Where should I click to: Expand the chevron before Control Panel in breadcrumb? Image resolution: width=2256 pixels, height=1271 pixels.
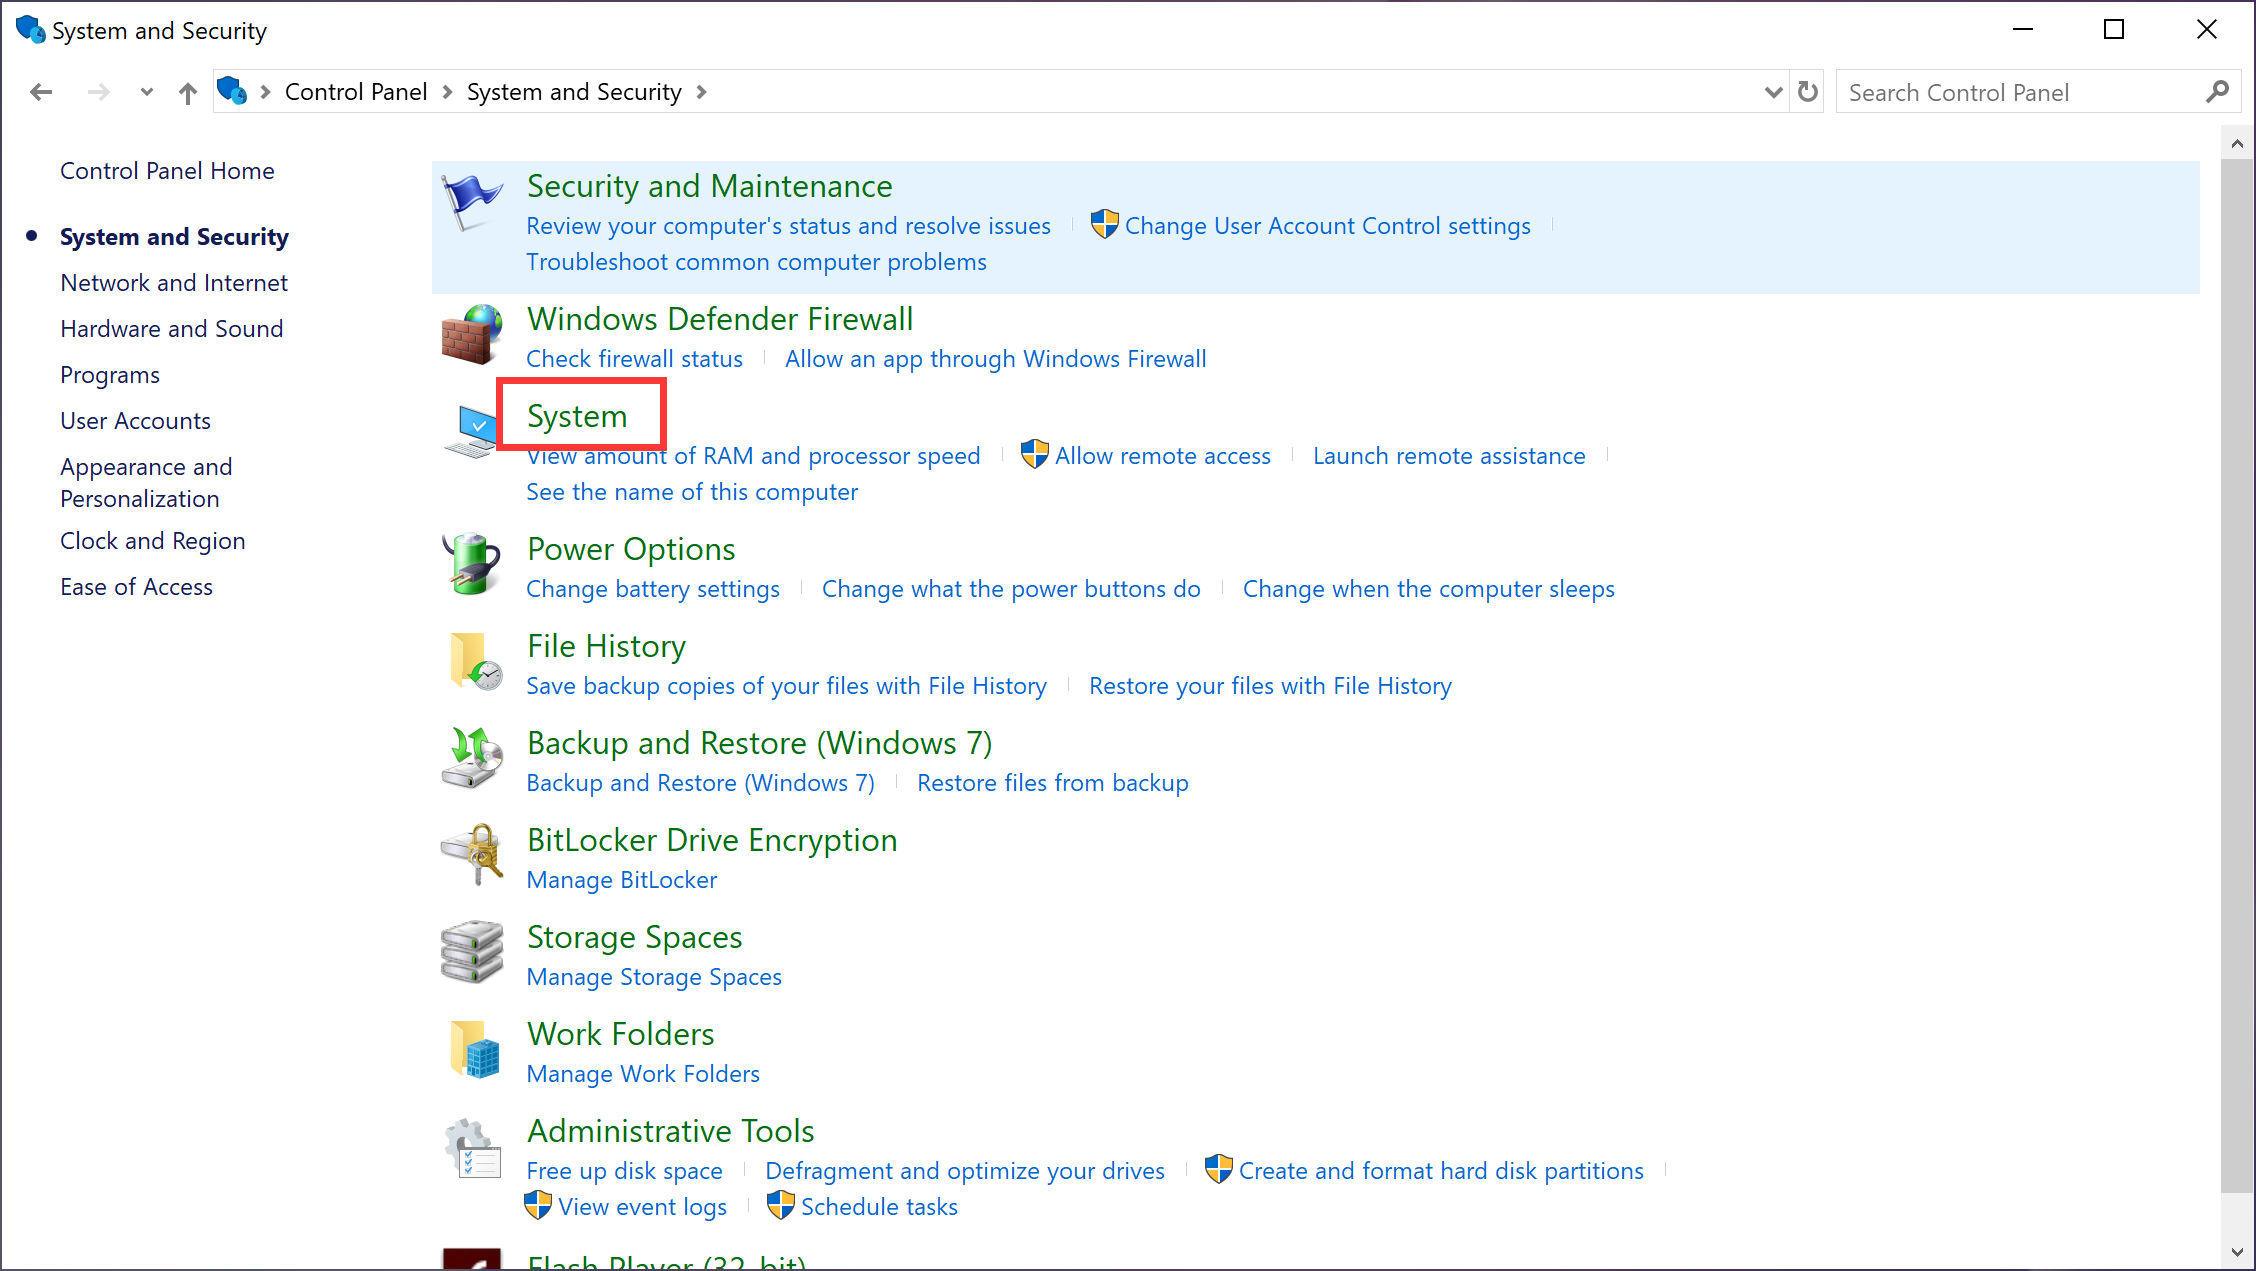[265, 92]
